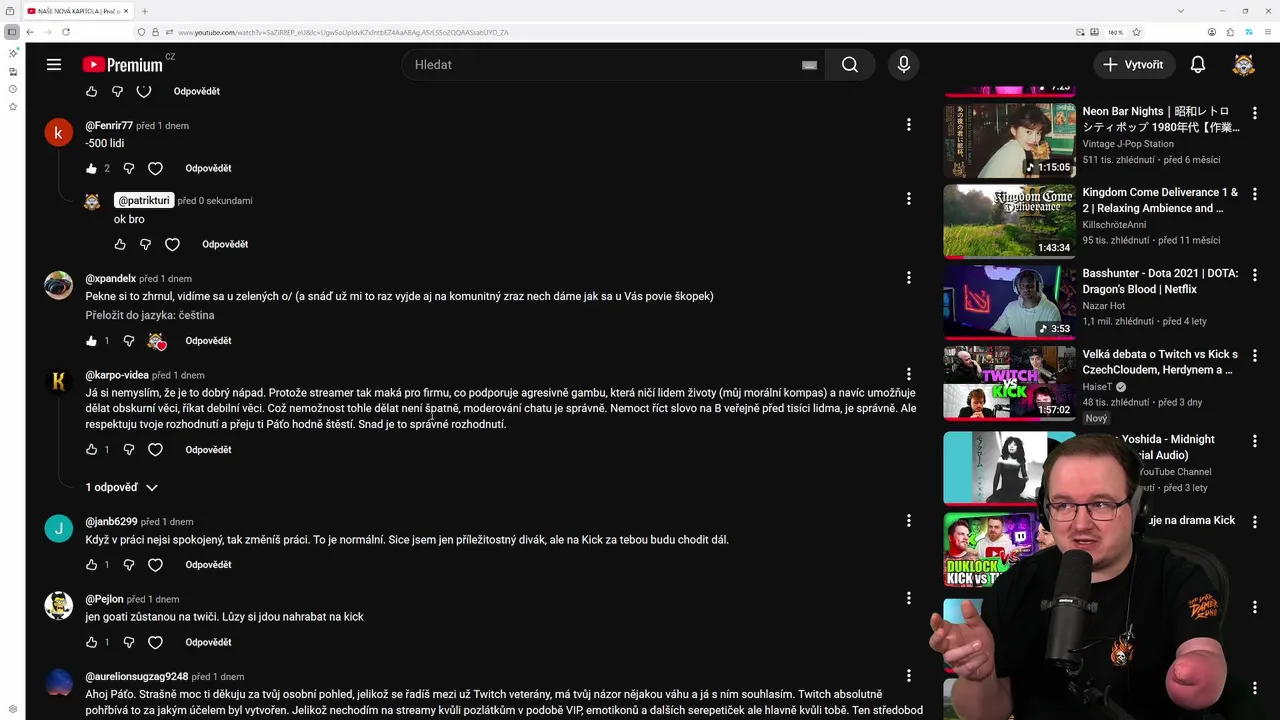Heart the @Fenrir77 comment
Screen dimensions: 1280x720
tap(155, 168)
